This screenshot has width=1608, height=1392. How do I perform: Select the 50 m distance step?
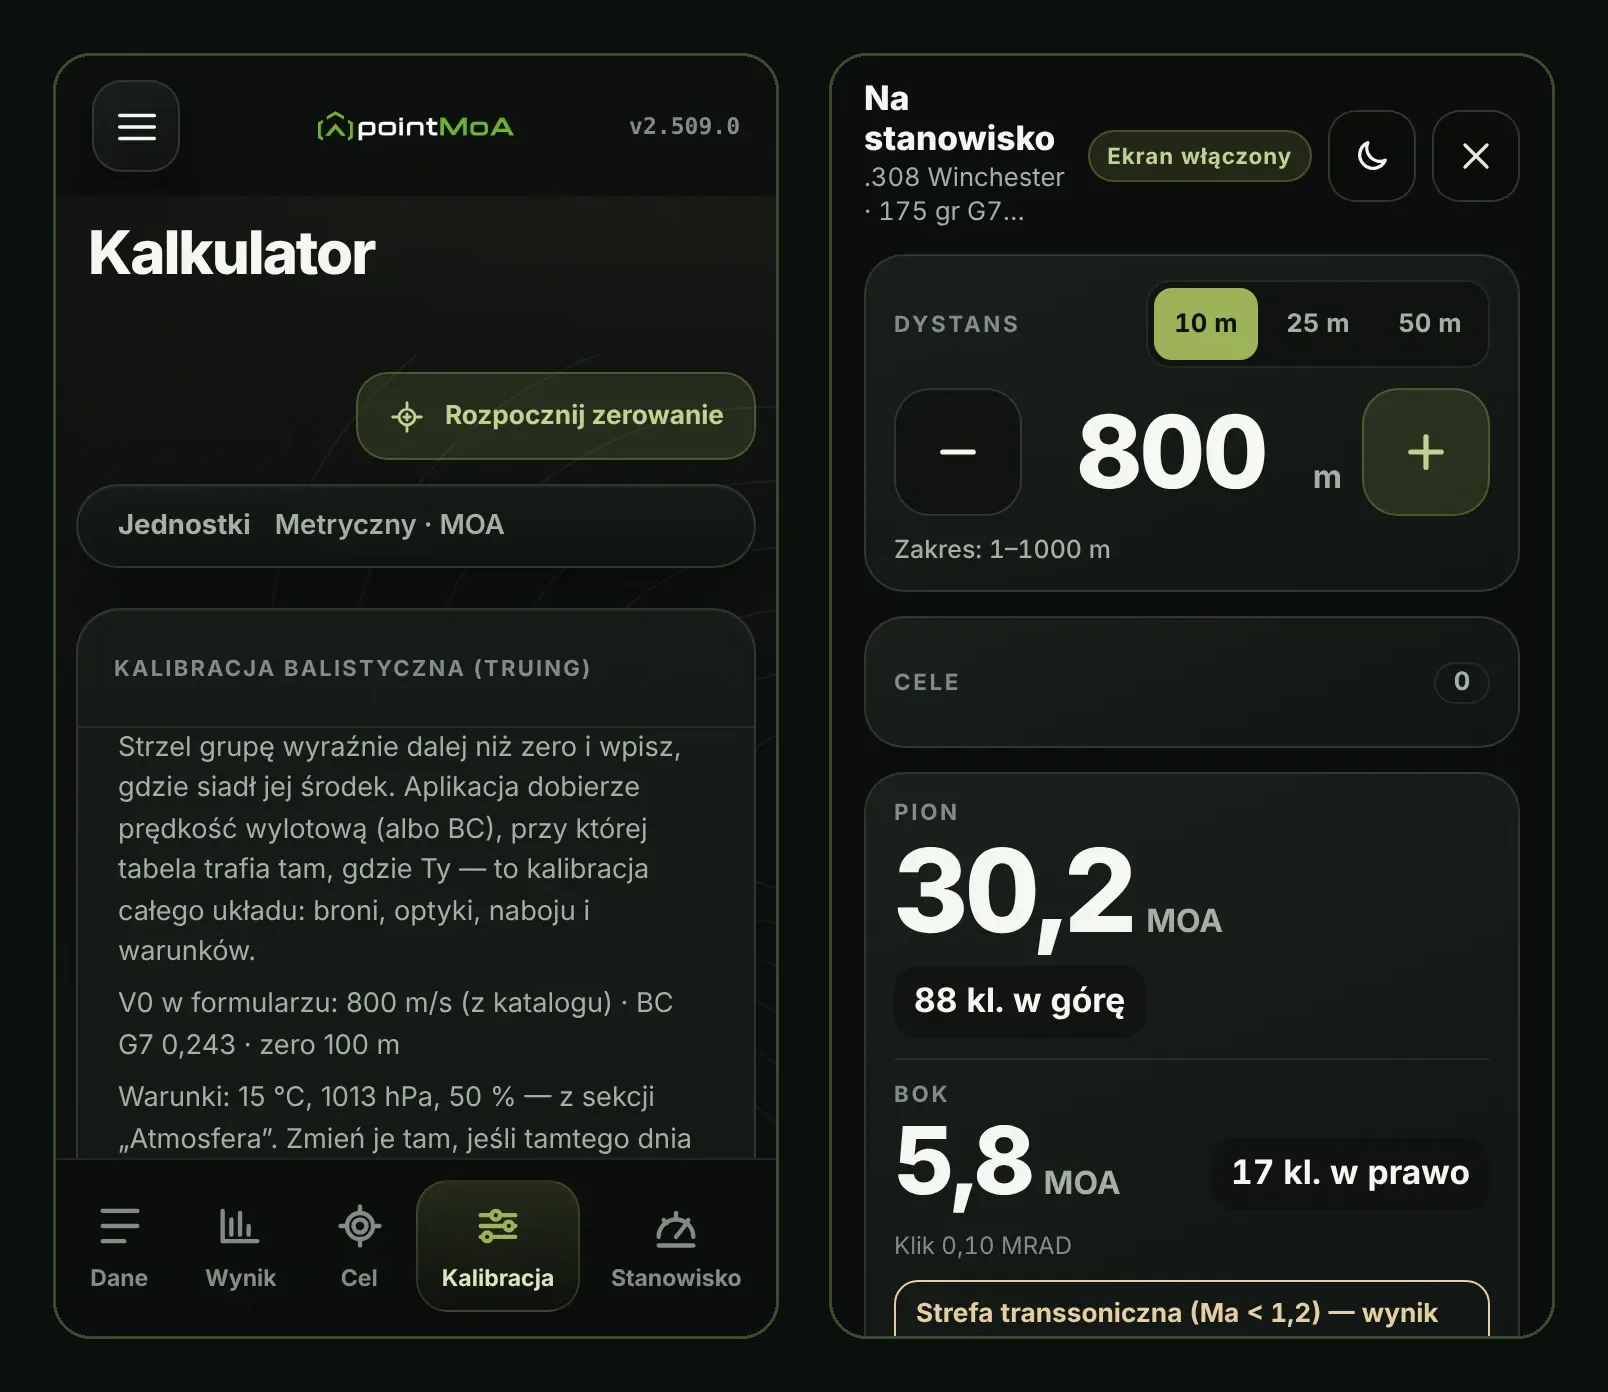(x=1430, y=323)
